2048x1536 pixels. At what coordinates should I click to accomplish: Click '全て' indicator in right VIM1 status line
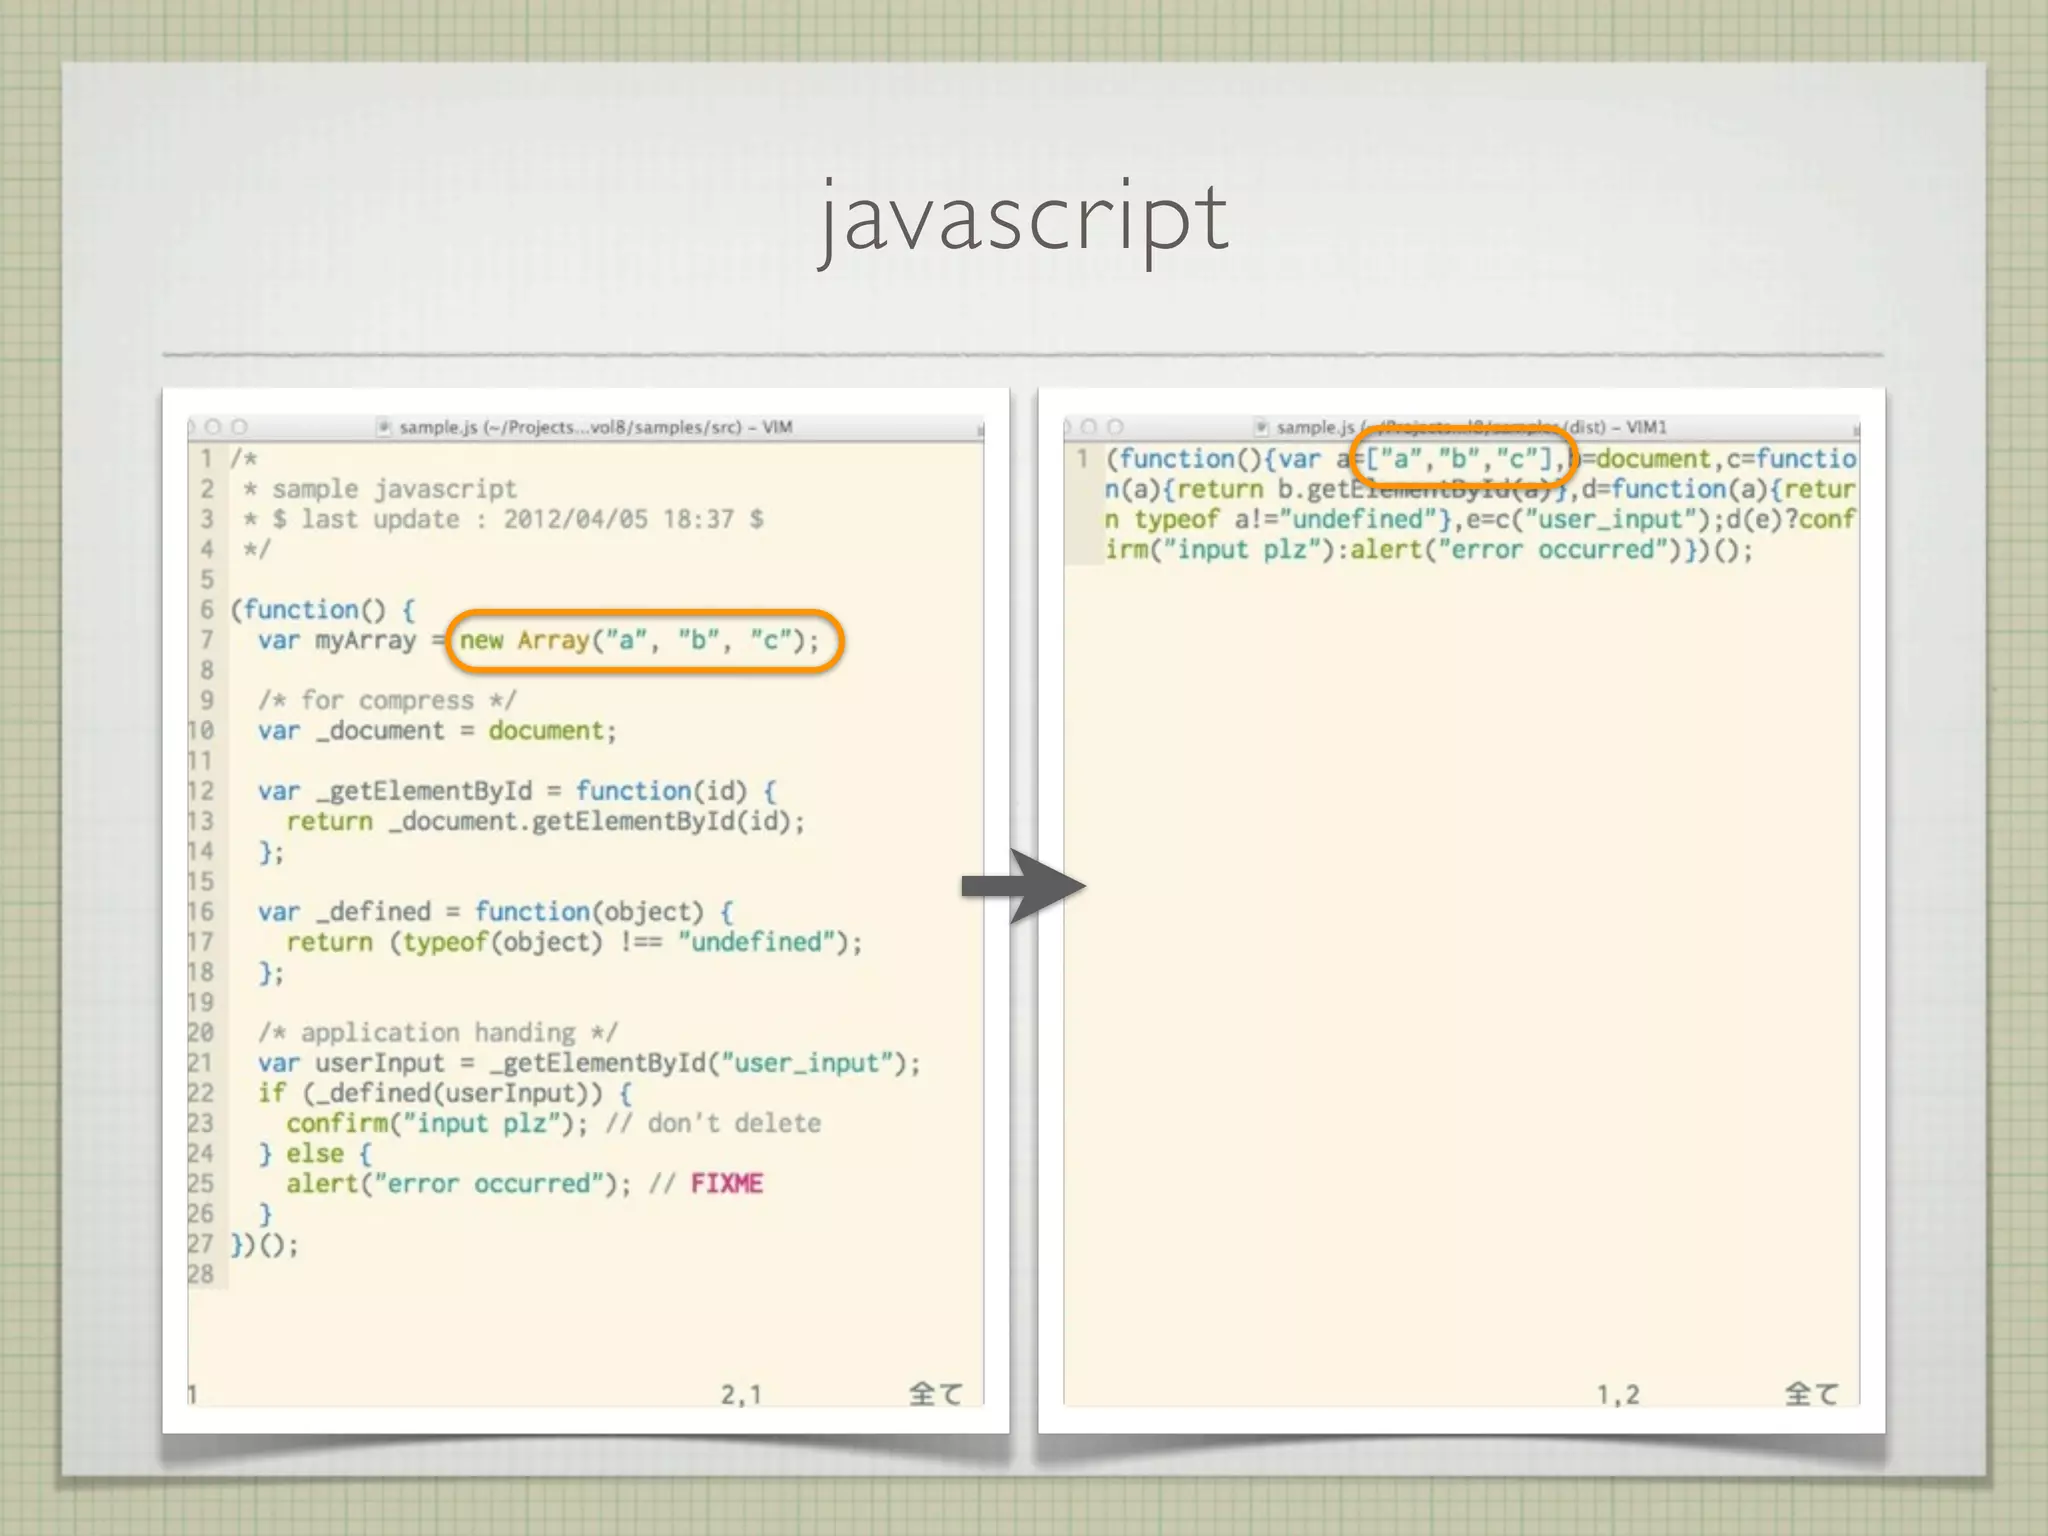(1812, 1394)
